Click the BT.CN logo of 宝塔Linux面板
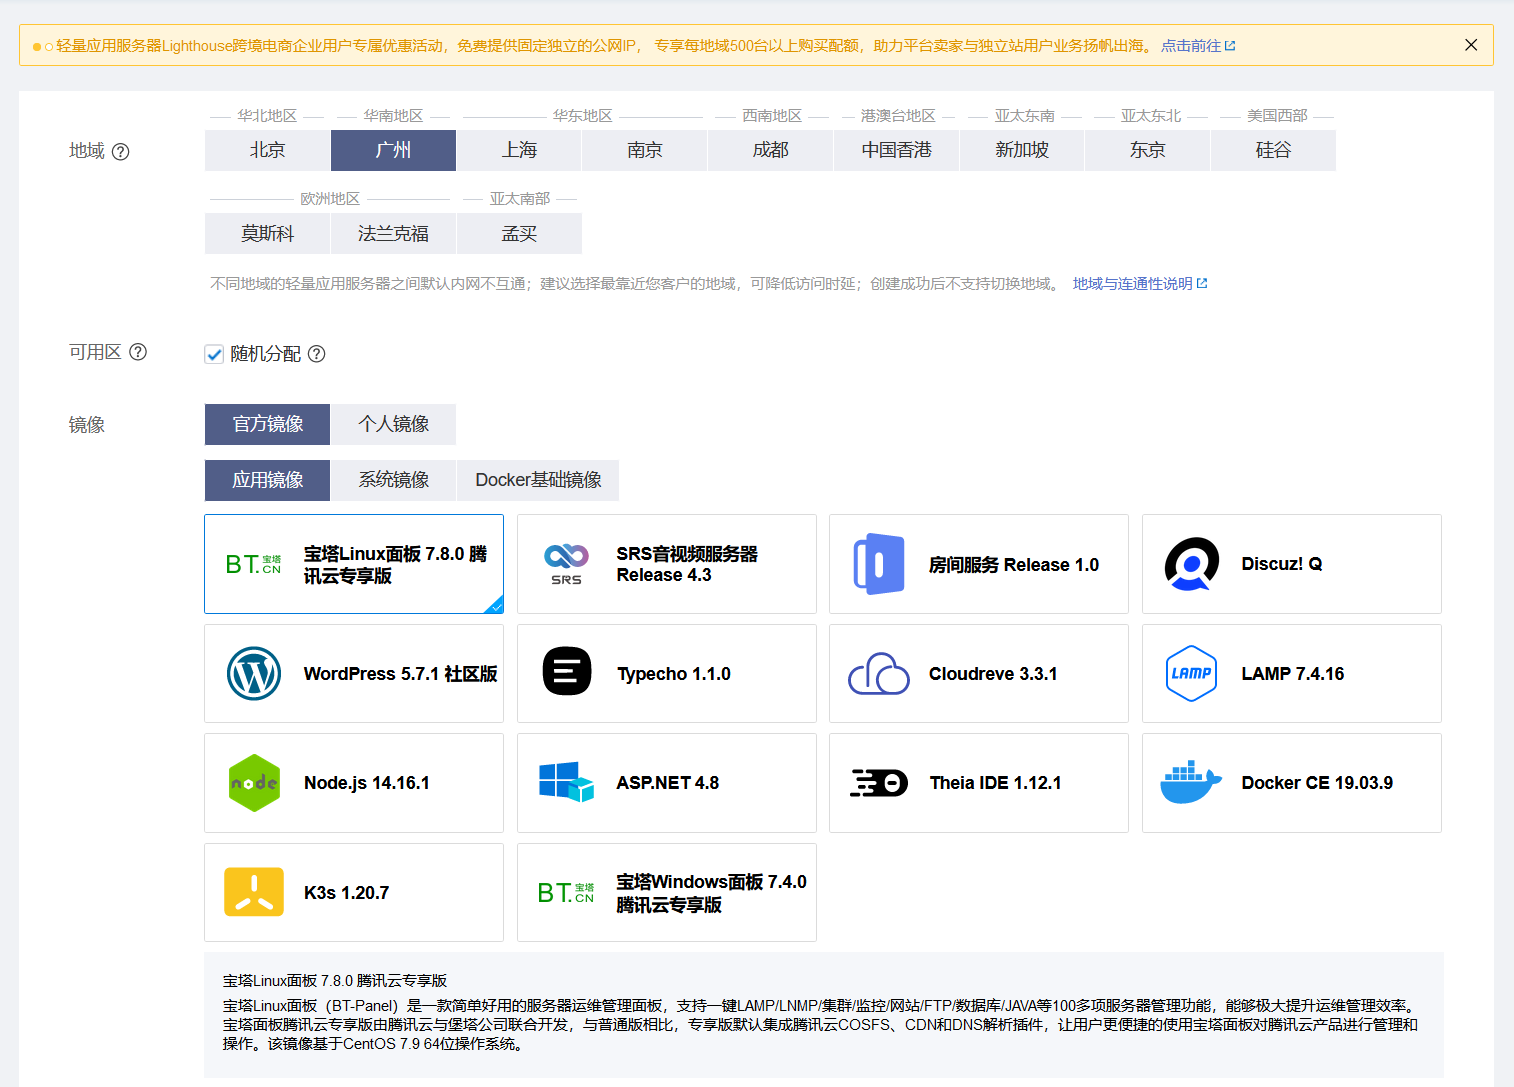Screen dimensions: 1514x1087 pos(253,564)
